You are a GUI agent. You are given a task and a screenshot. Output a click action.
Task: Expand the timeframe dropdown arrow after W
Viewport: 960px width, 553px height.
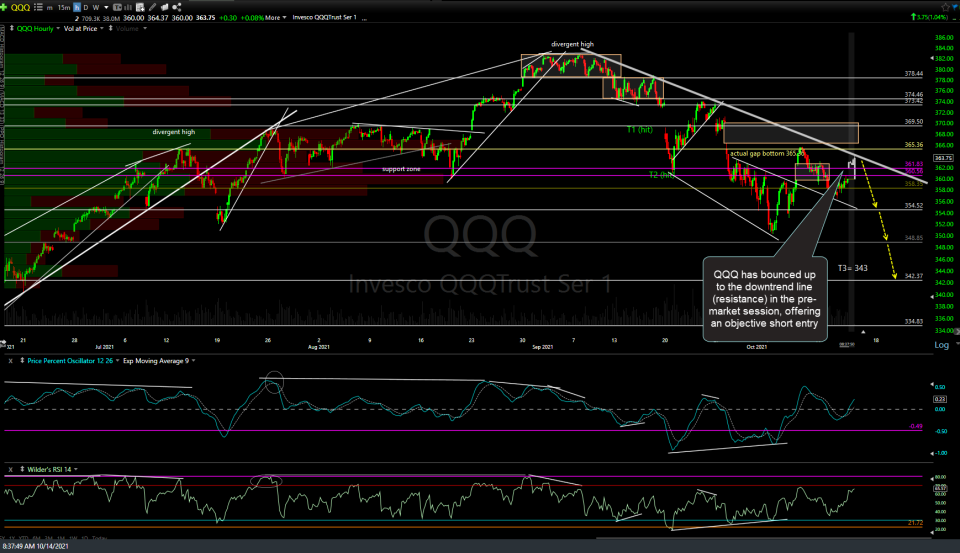tap(105, 7)
